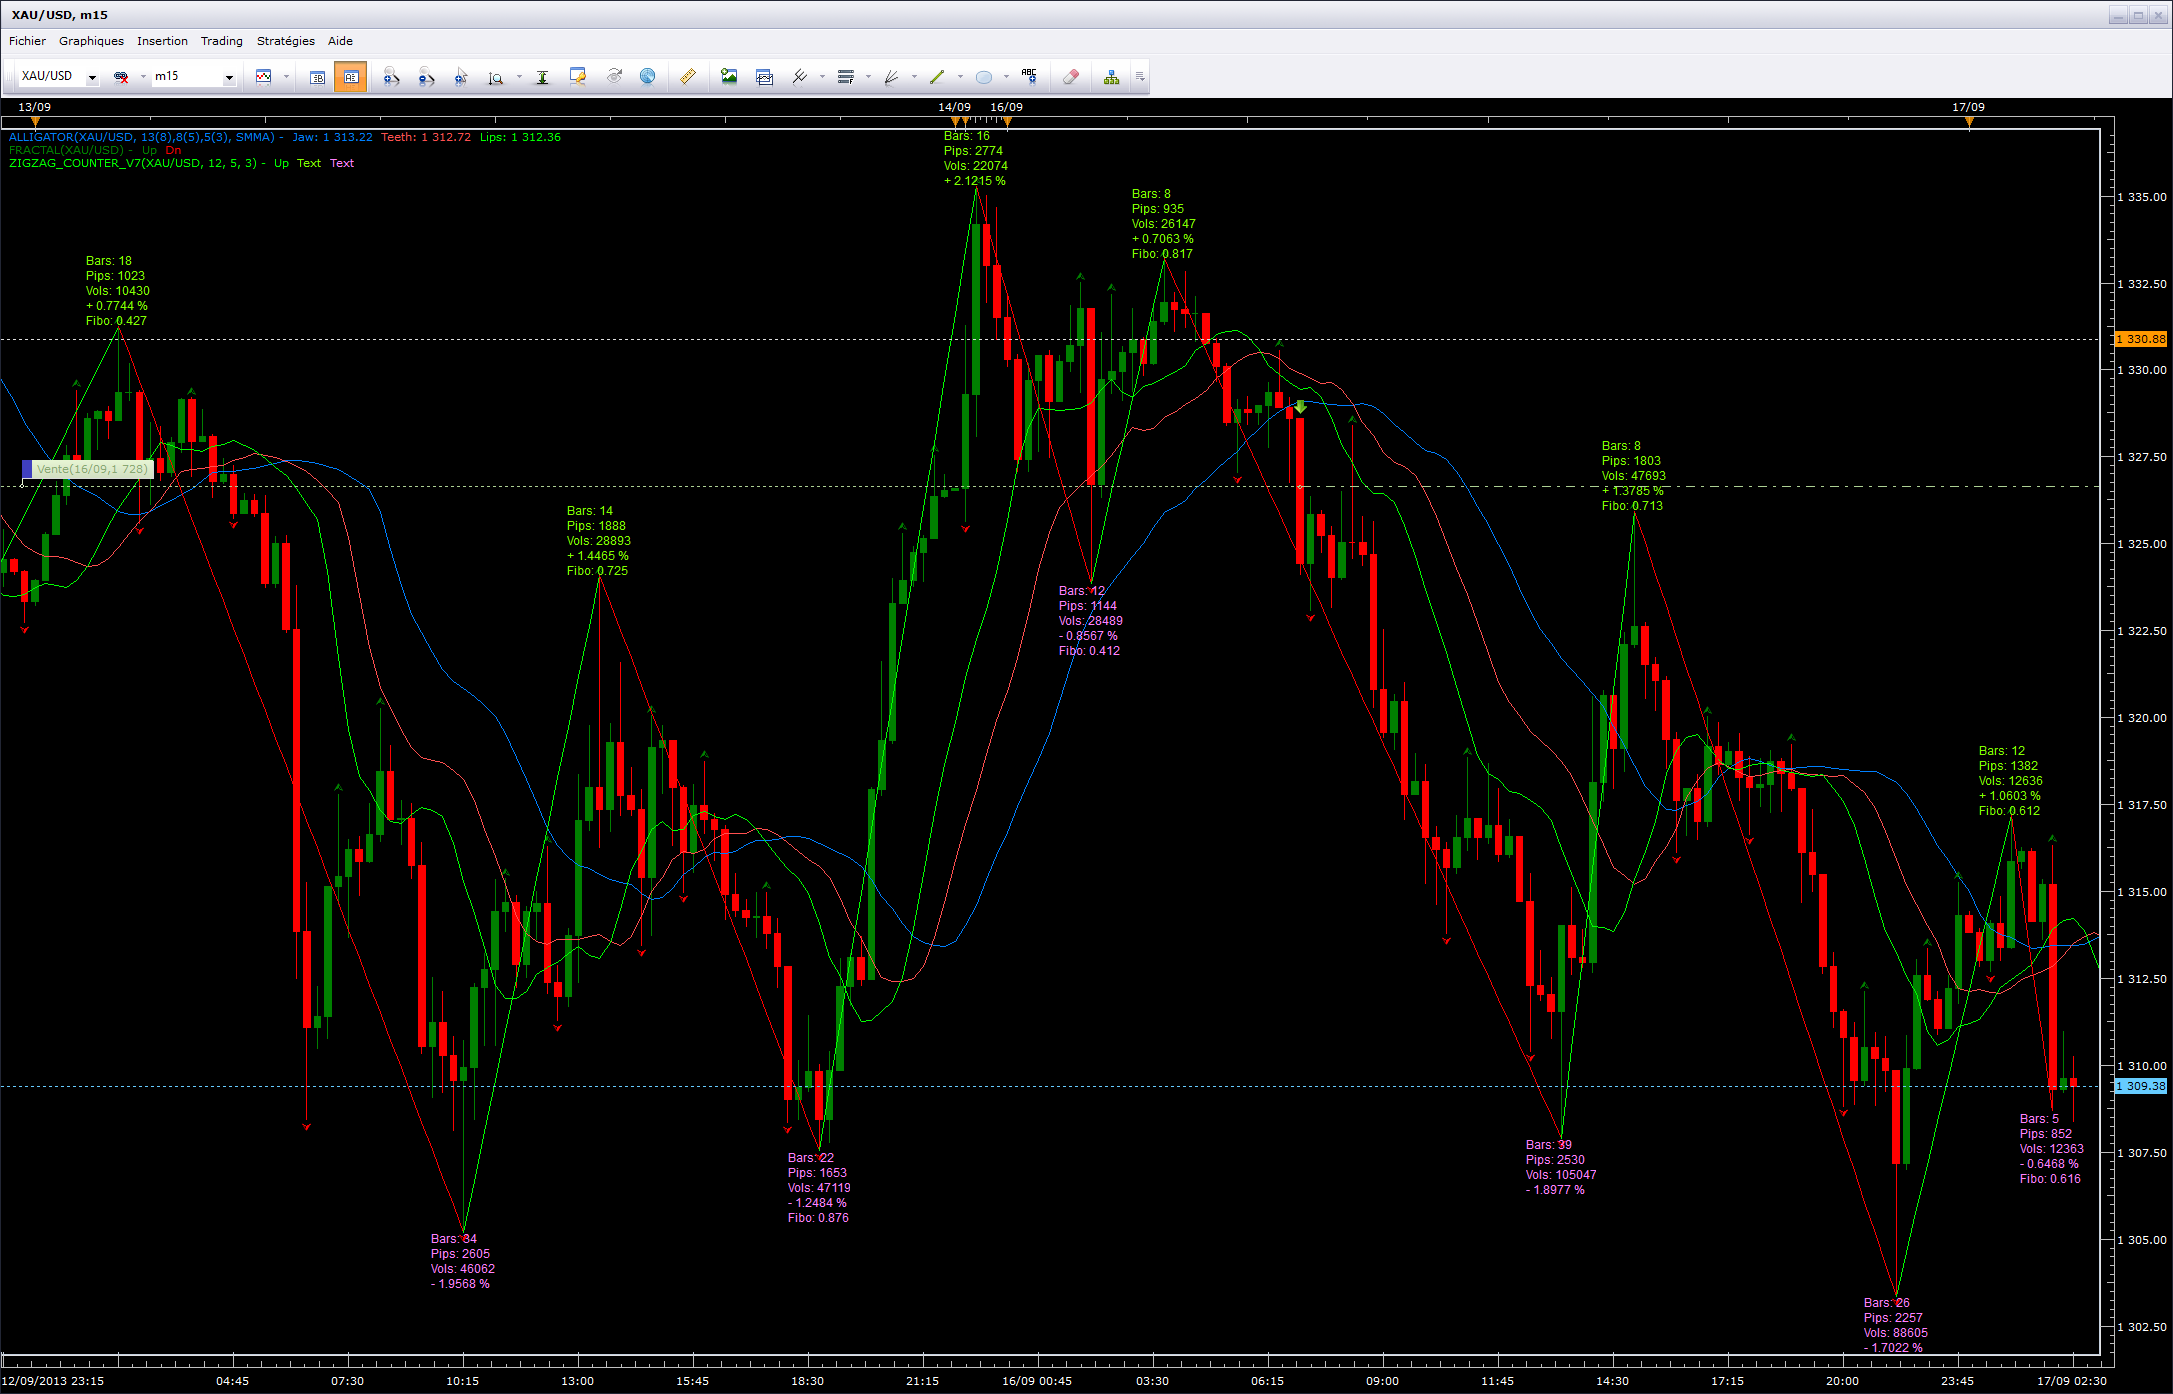Select the eraser delete objects tool

(1070, 77)
